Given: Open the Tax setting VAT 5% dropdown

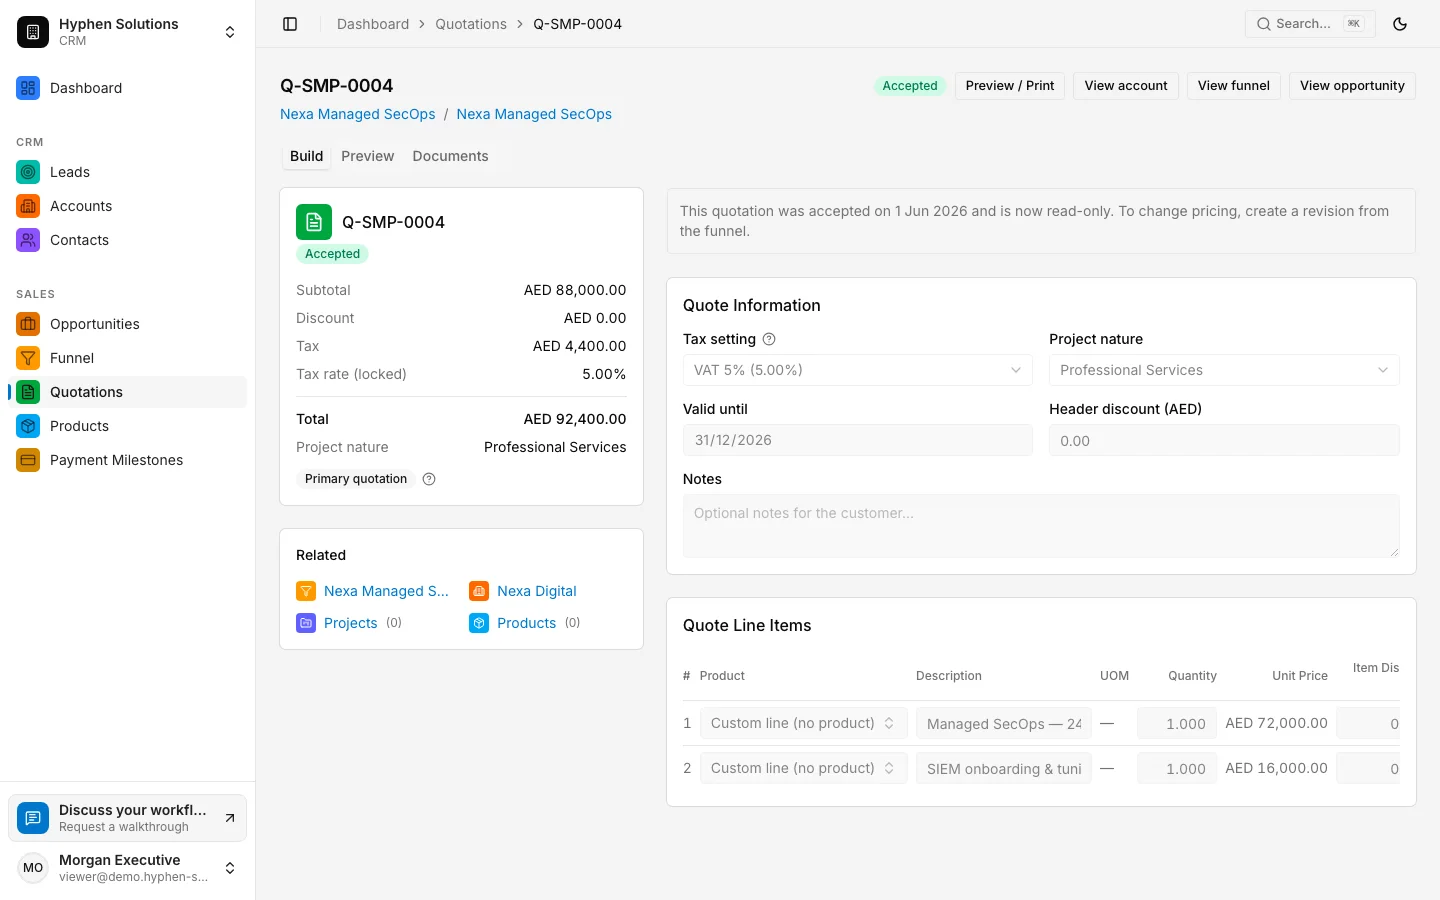Looking at the screenshot, I should pyautogui.click(x=858, y=370).
